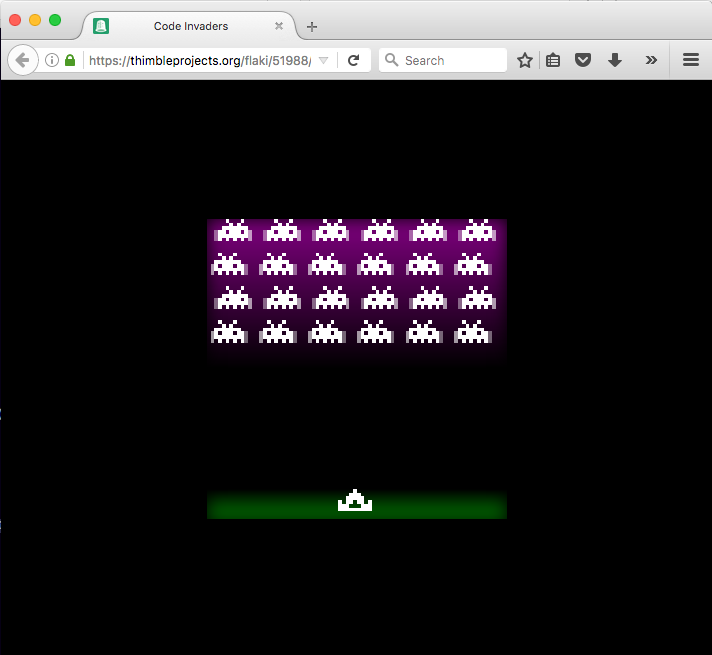
Task: Reload the Code Invaders page
Action: click(x=353, y=60)
